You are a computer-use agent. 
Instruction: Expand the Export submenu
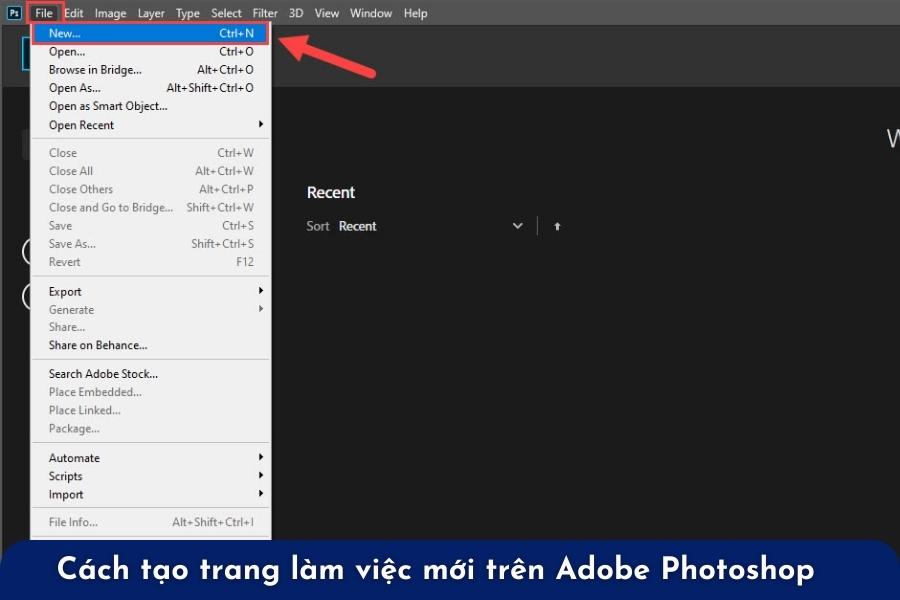coord(65,291)
